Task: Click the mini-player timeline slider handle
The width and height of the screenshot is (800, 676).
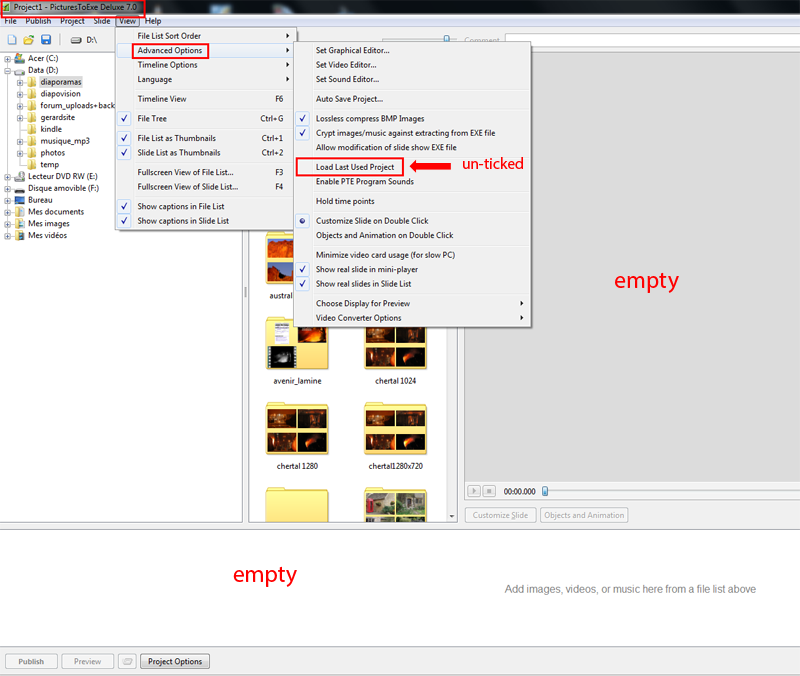Action: pos(545,491)
